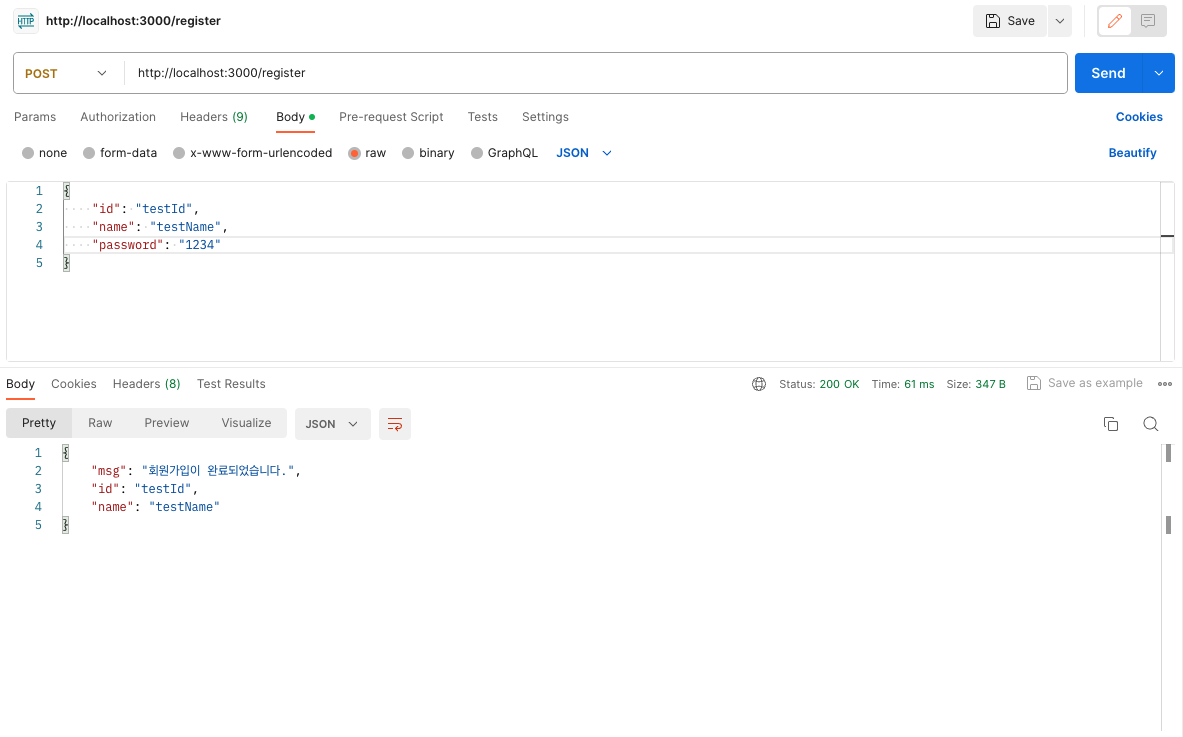Select the form-data body type

120,153
